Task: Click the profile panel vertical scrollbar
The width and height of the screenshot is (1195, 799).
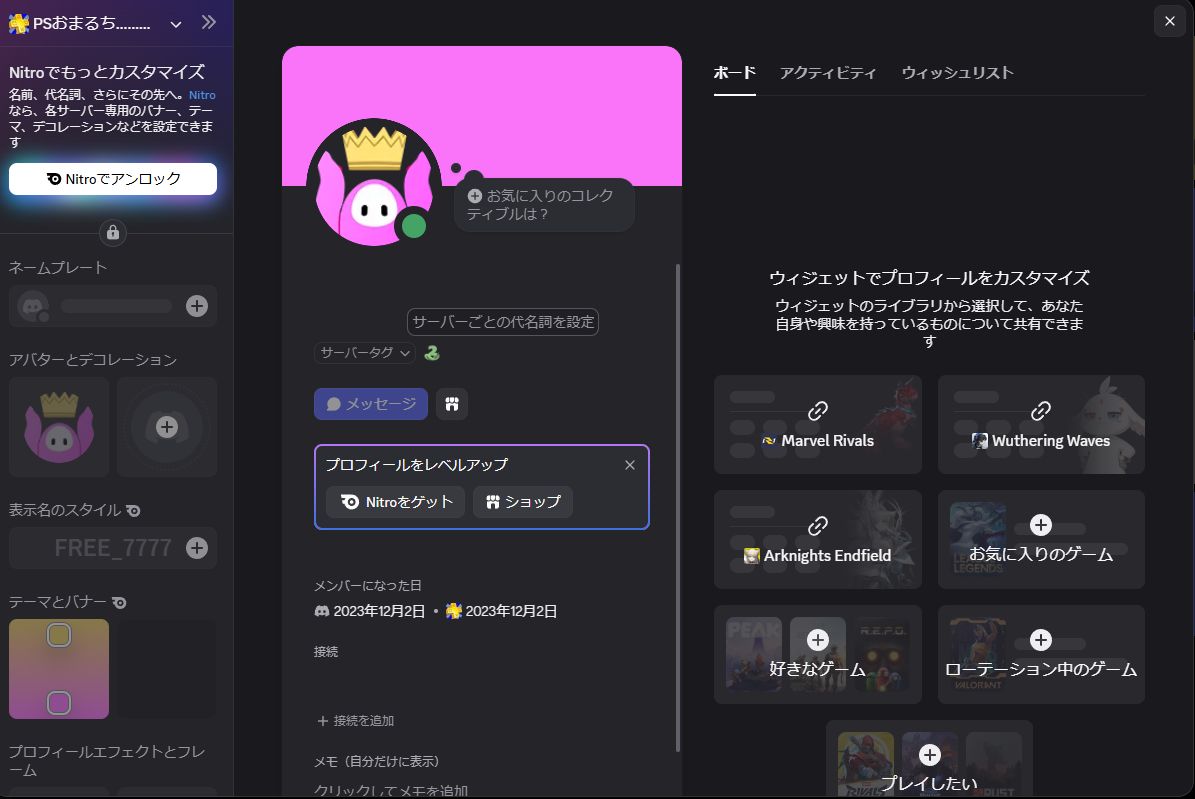Action: click(678, 508)
